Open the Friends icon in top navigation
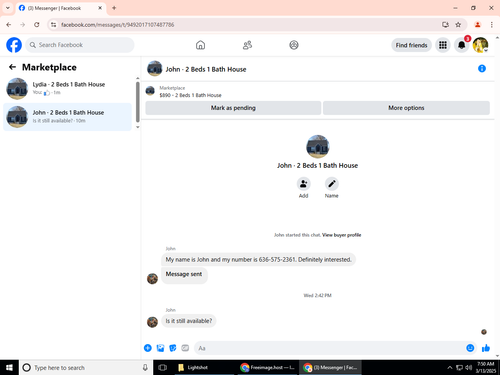Image resolution: width=500 pixels, height=375 pixels. click(x=247, y=45)
